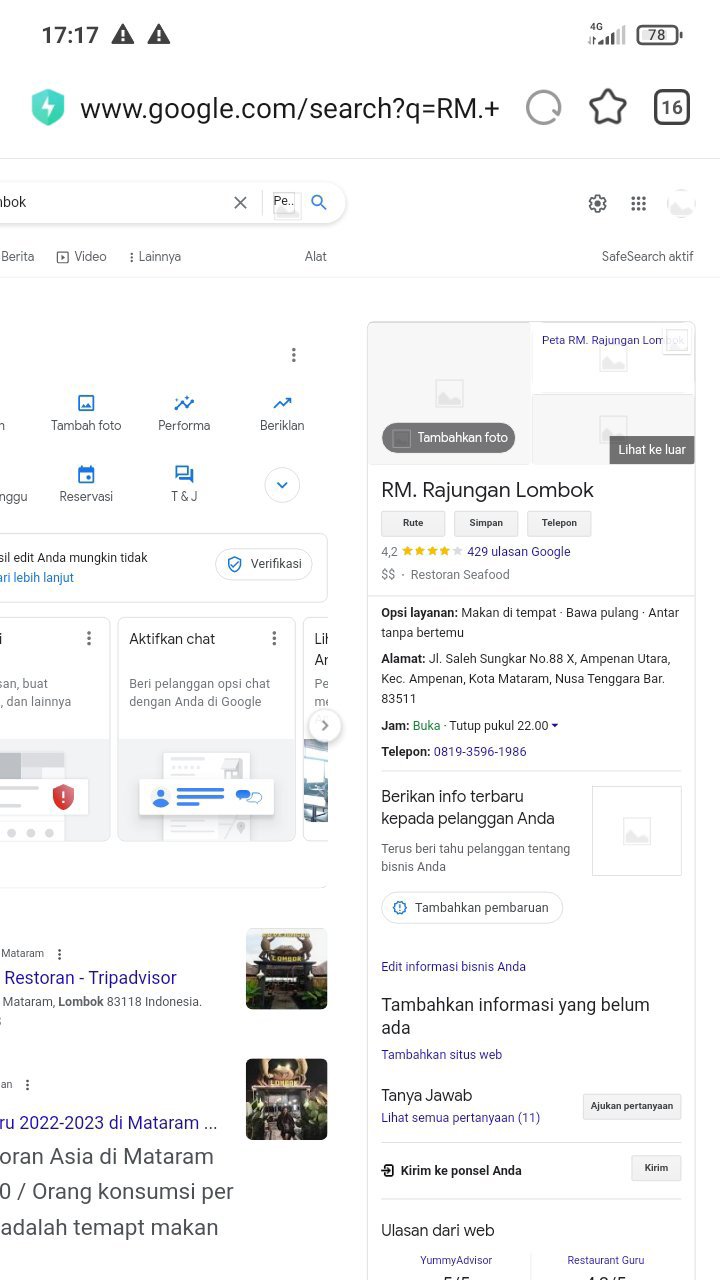Open Google search settings gear
Image resolution: width=720 pixels, height=1280 pixels.
(597, 204)
